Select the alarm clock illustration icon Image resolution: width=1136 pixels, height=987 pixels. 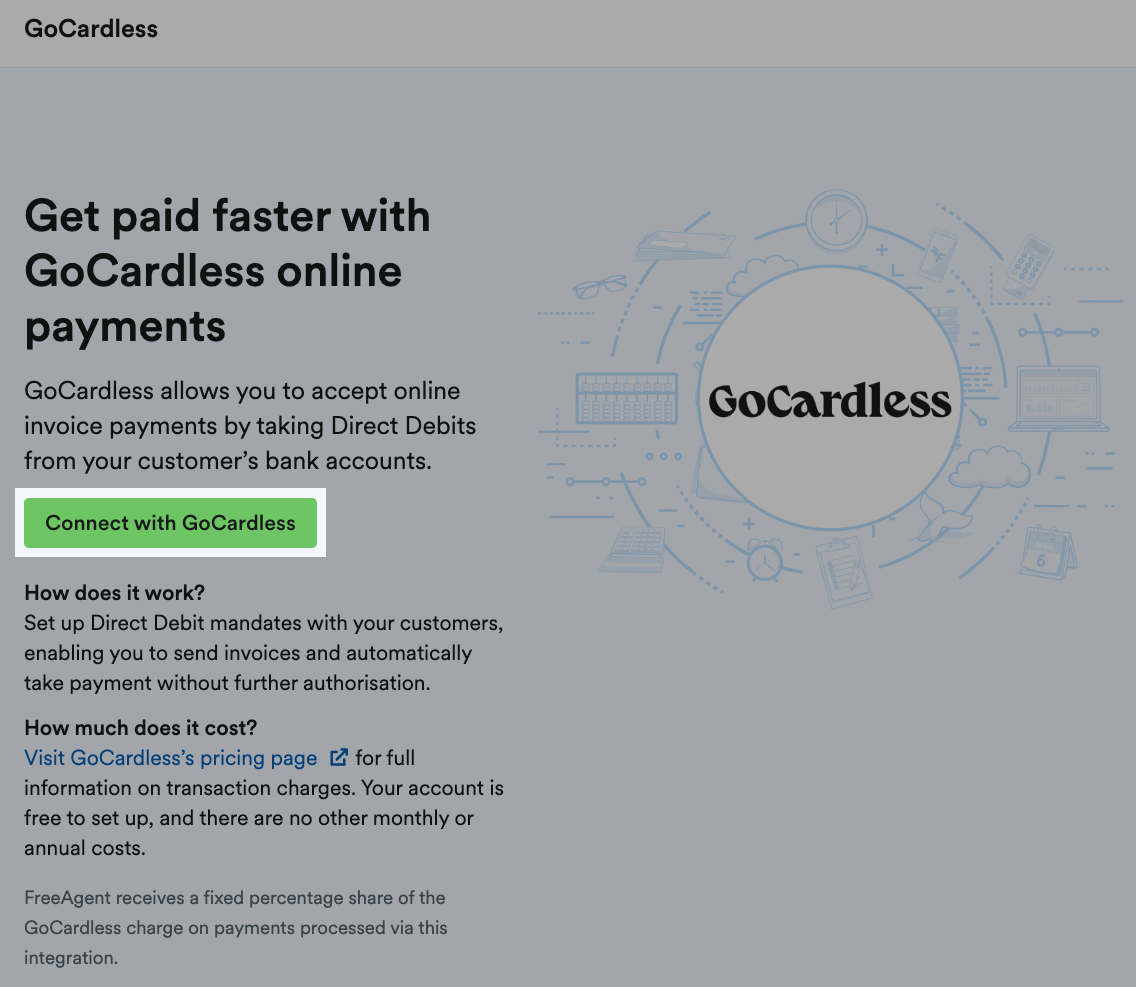pos(766,560)
